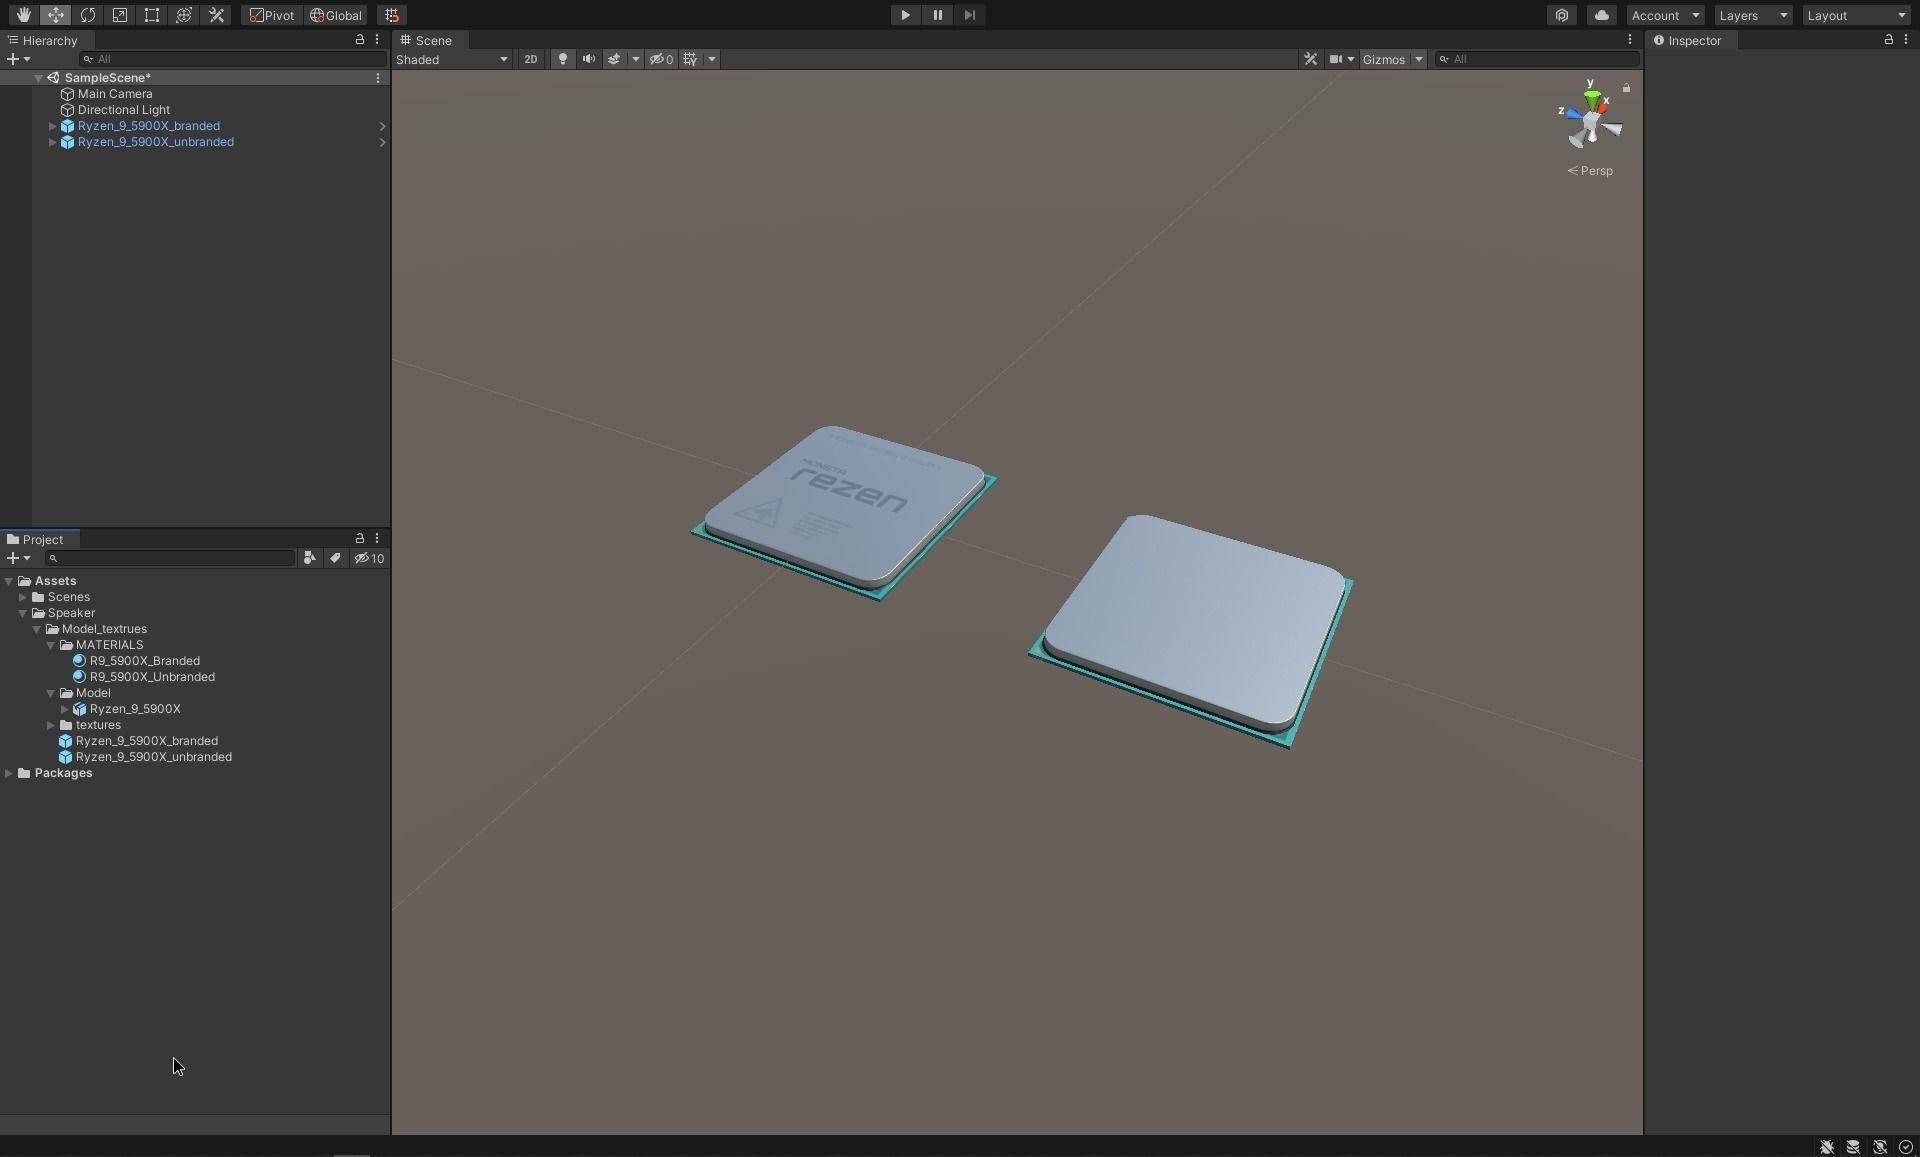
Task: Select the Move tool
Action: point(56,15)
